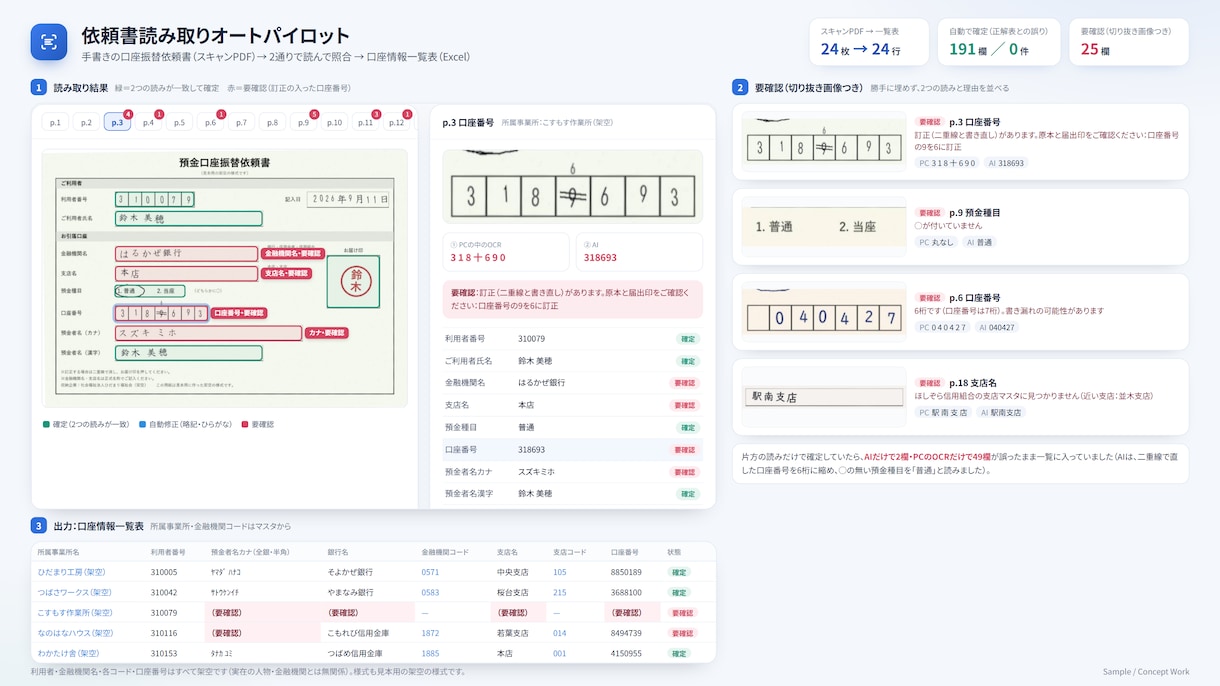Click the そよかぜ銀行 cell
The image size is (1220, 686).
(350, 572)
